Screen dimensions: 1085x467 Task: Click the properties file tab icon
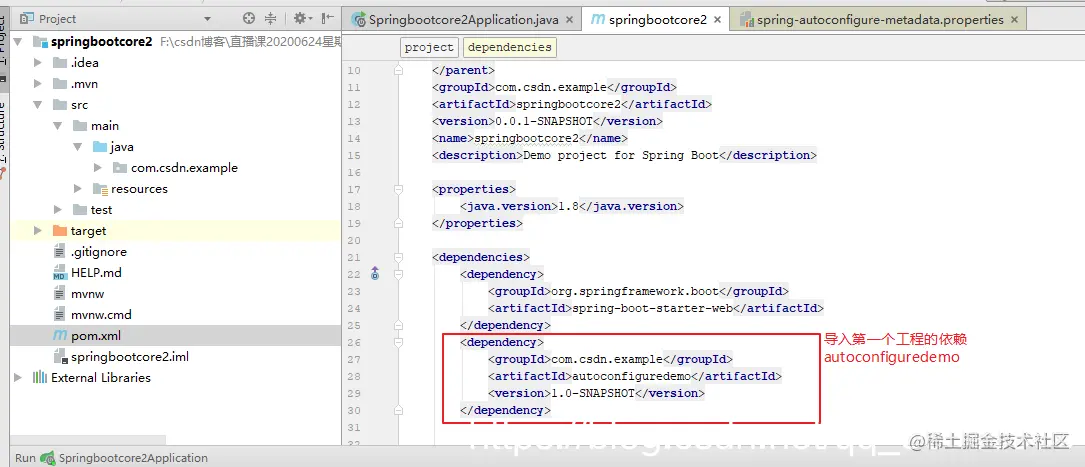coord(747,20)
